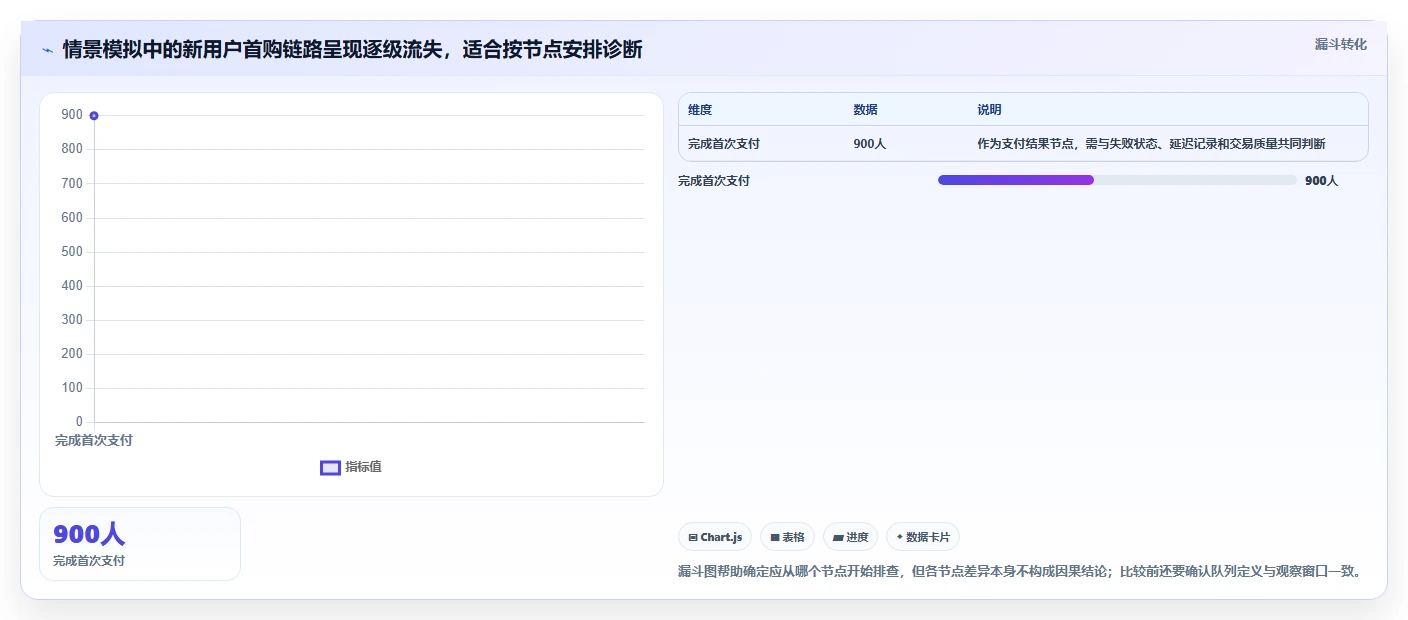Click the 漏斗转化 label in header

tap(1340, 44)
